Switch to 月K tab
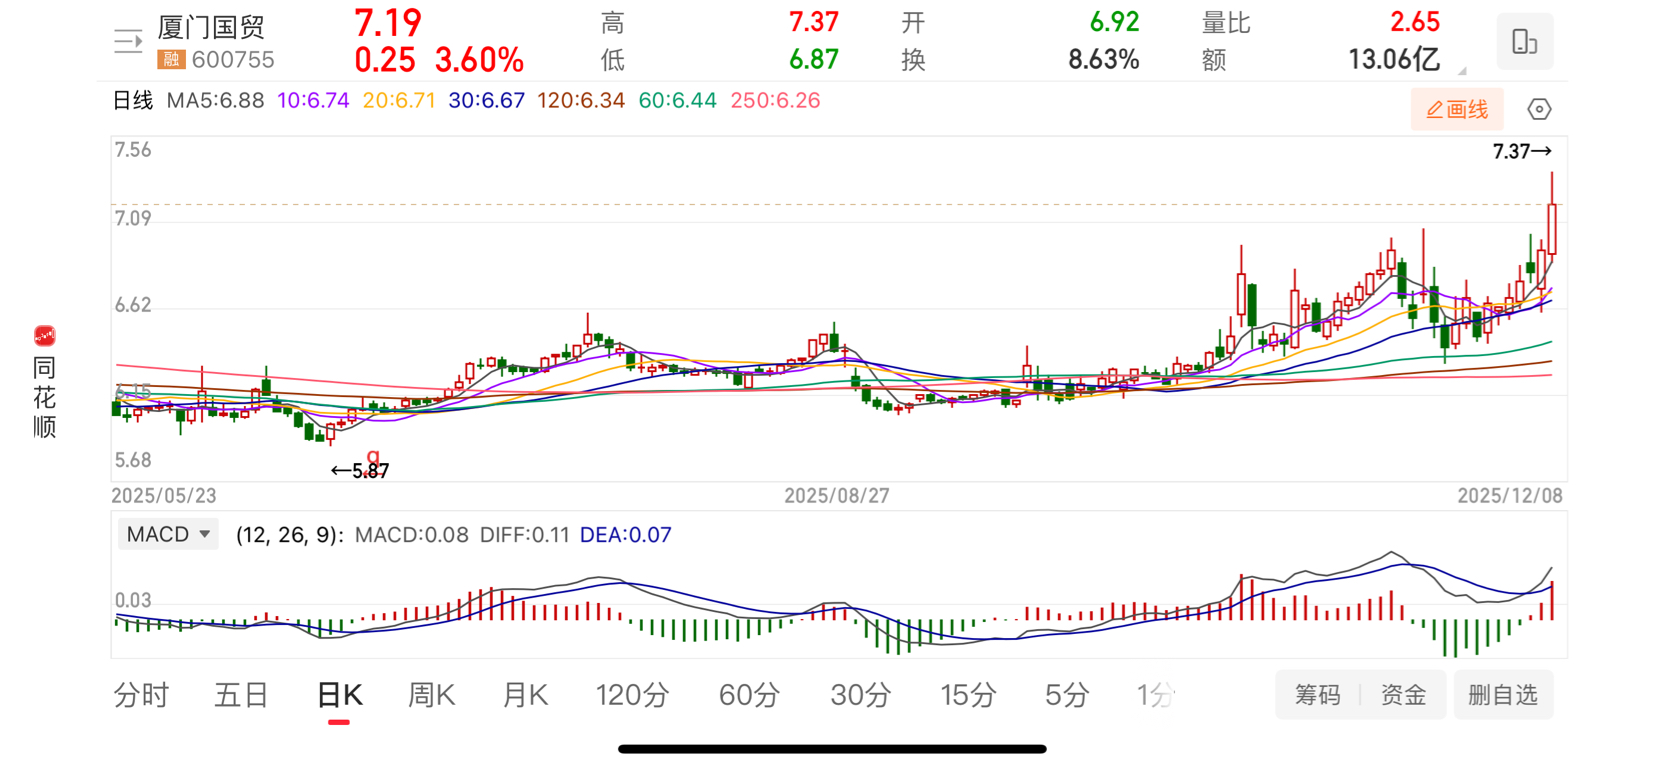 [x=525, y=695]
